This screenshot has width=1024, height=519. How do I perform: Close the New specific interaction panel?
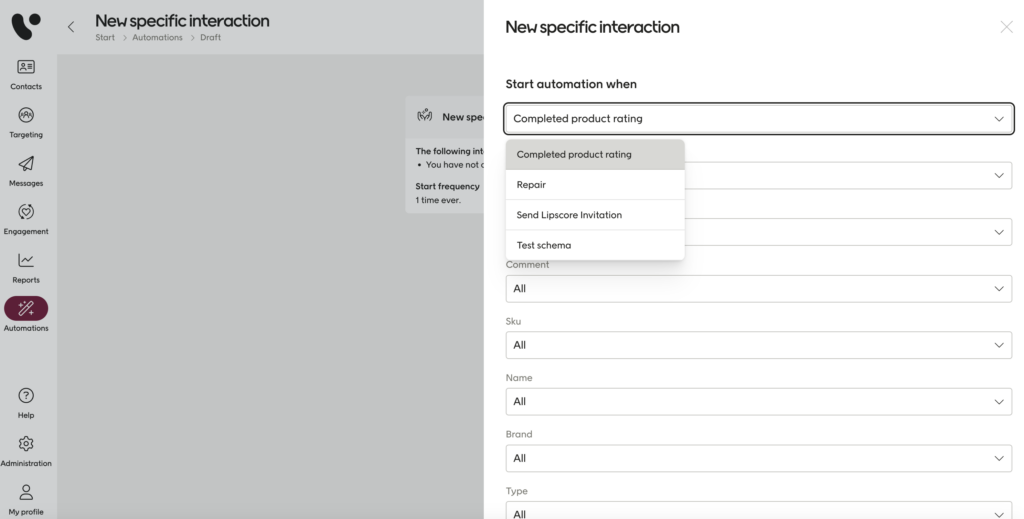click(1006, 27)
